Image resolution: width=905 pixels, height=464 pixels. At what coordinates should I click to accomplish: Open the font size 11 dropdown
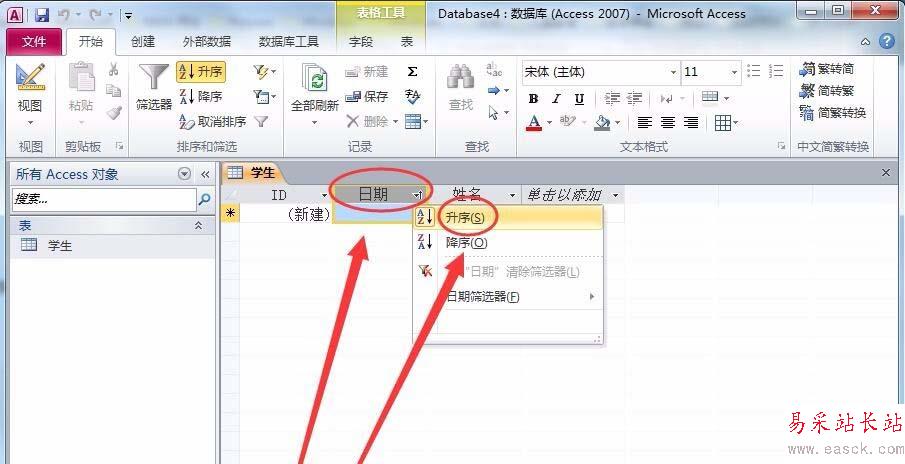(735, 72)
